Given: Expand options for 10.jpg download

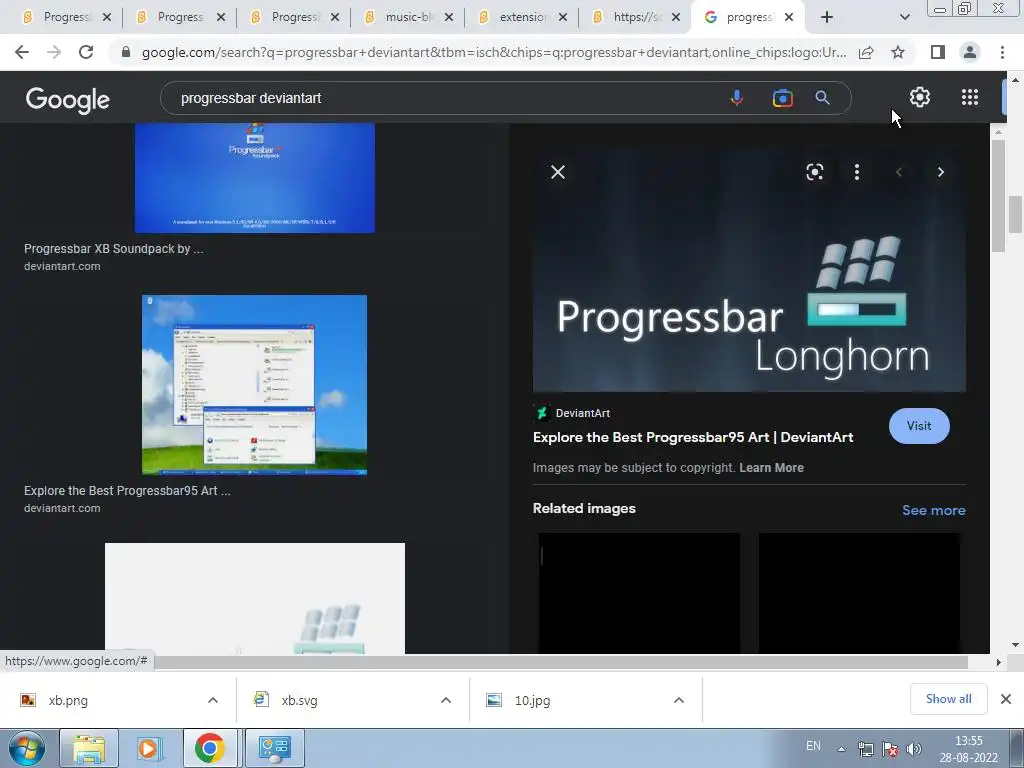Looking at the screenshot, I should (679, 700).
